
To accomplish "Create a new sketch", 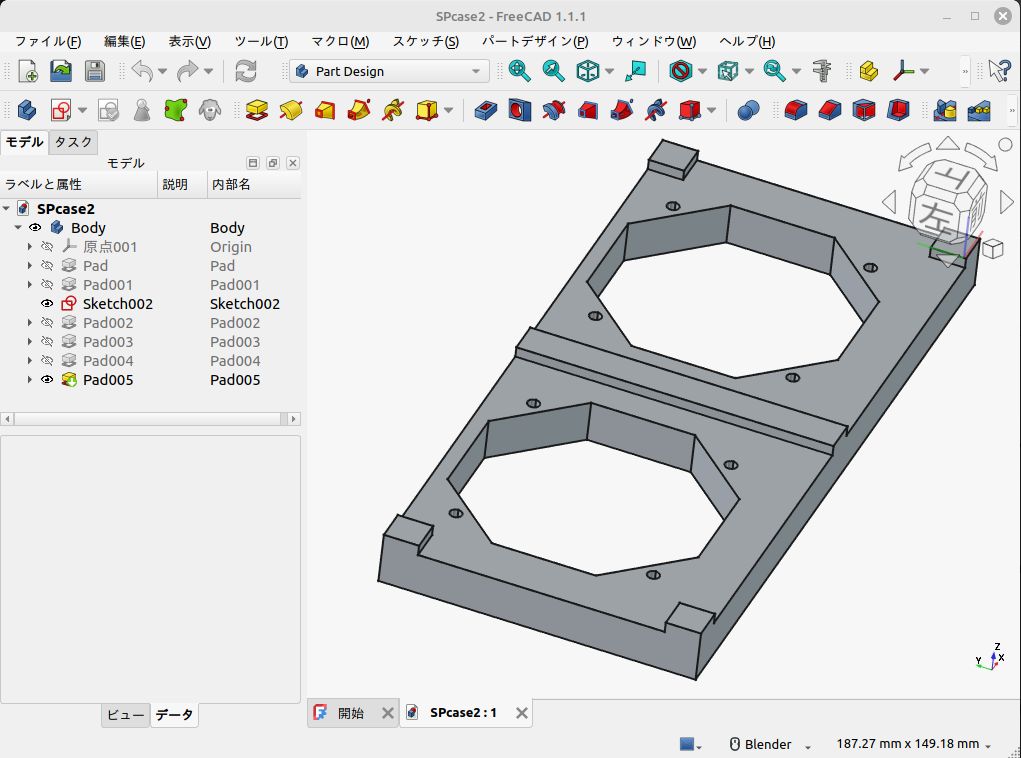I will [61, 110].
